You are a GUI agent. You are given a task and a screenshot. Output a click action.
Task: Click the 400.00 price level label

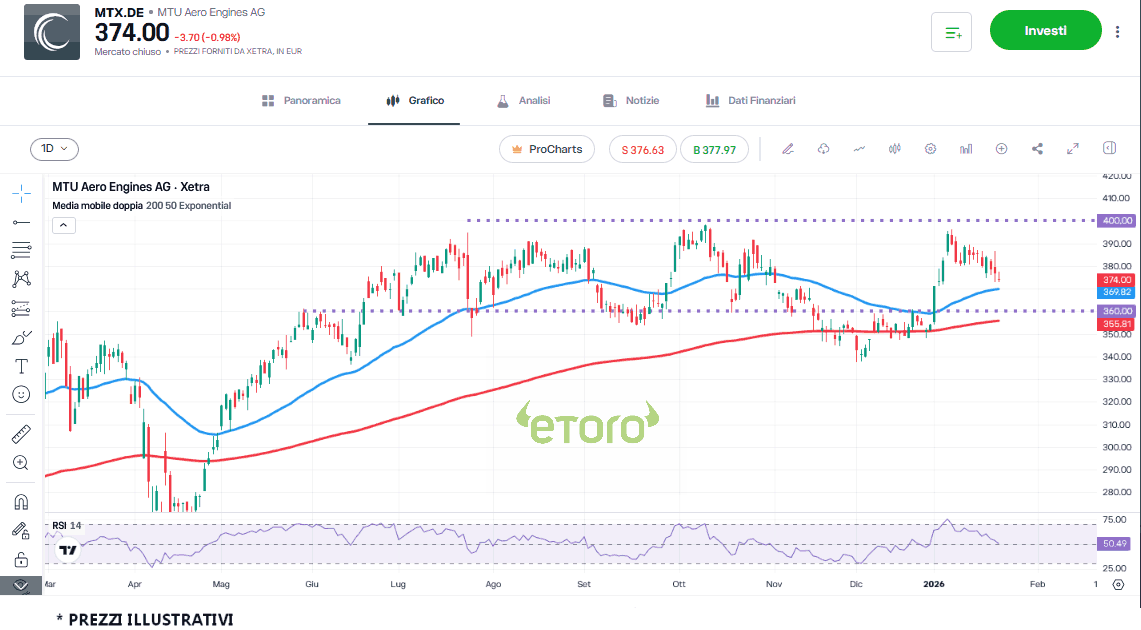pos(1116,220)
